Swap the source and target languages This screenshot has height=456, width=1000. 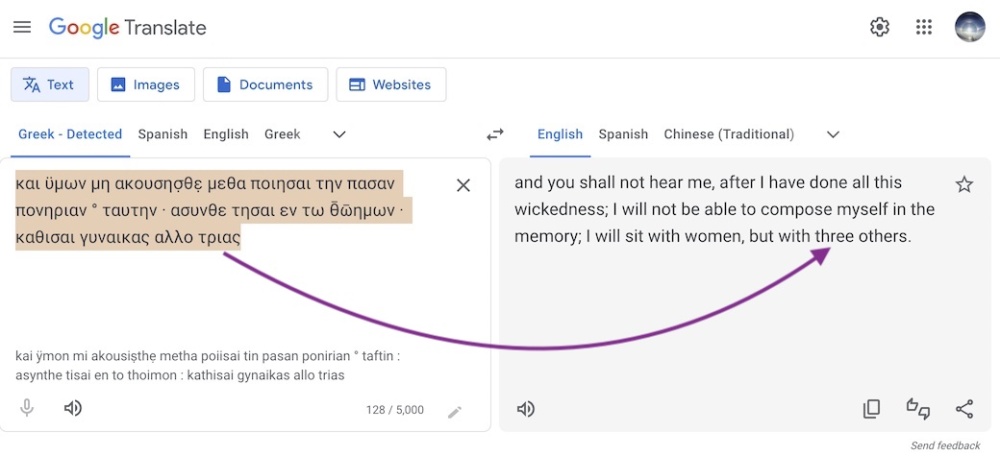click(x=495, y=135)
